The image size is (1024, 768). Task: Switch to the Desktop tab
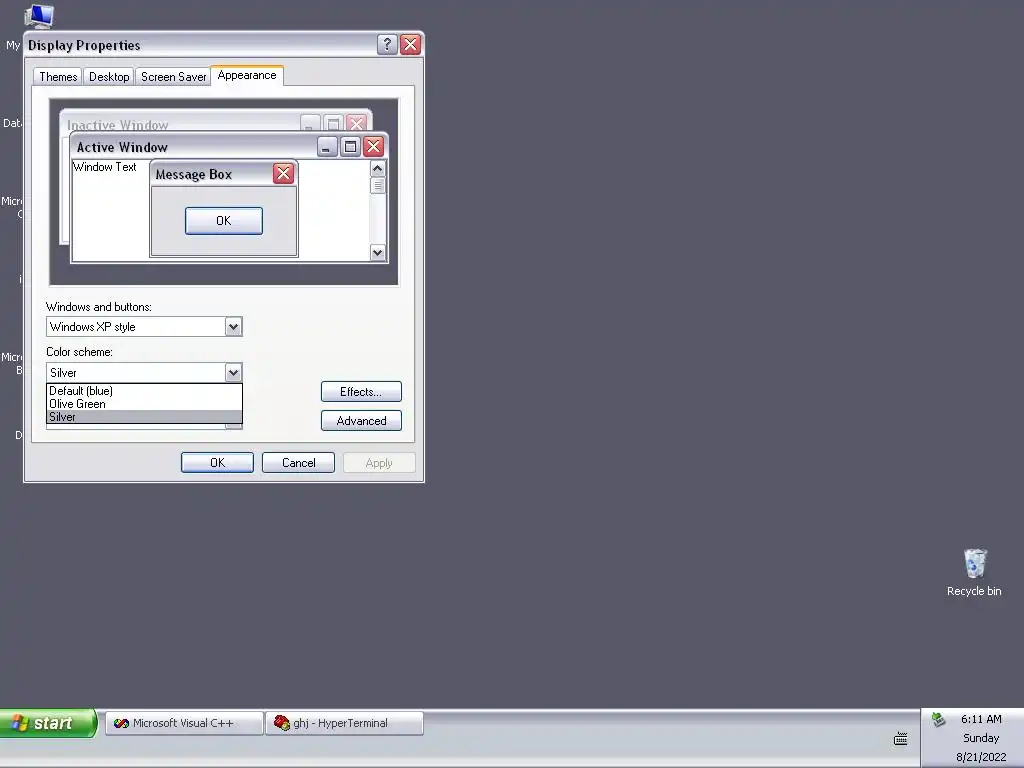pyautogui.click(x=109, y=76)
